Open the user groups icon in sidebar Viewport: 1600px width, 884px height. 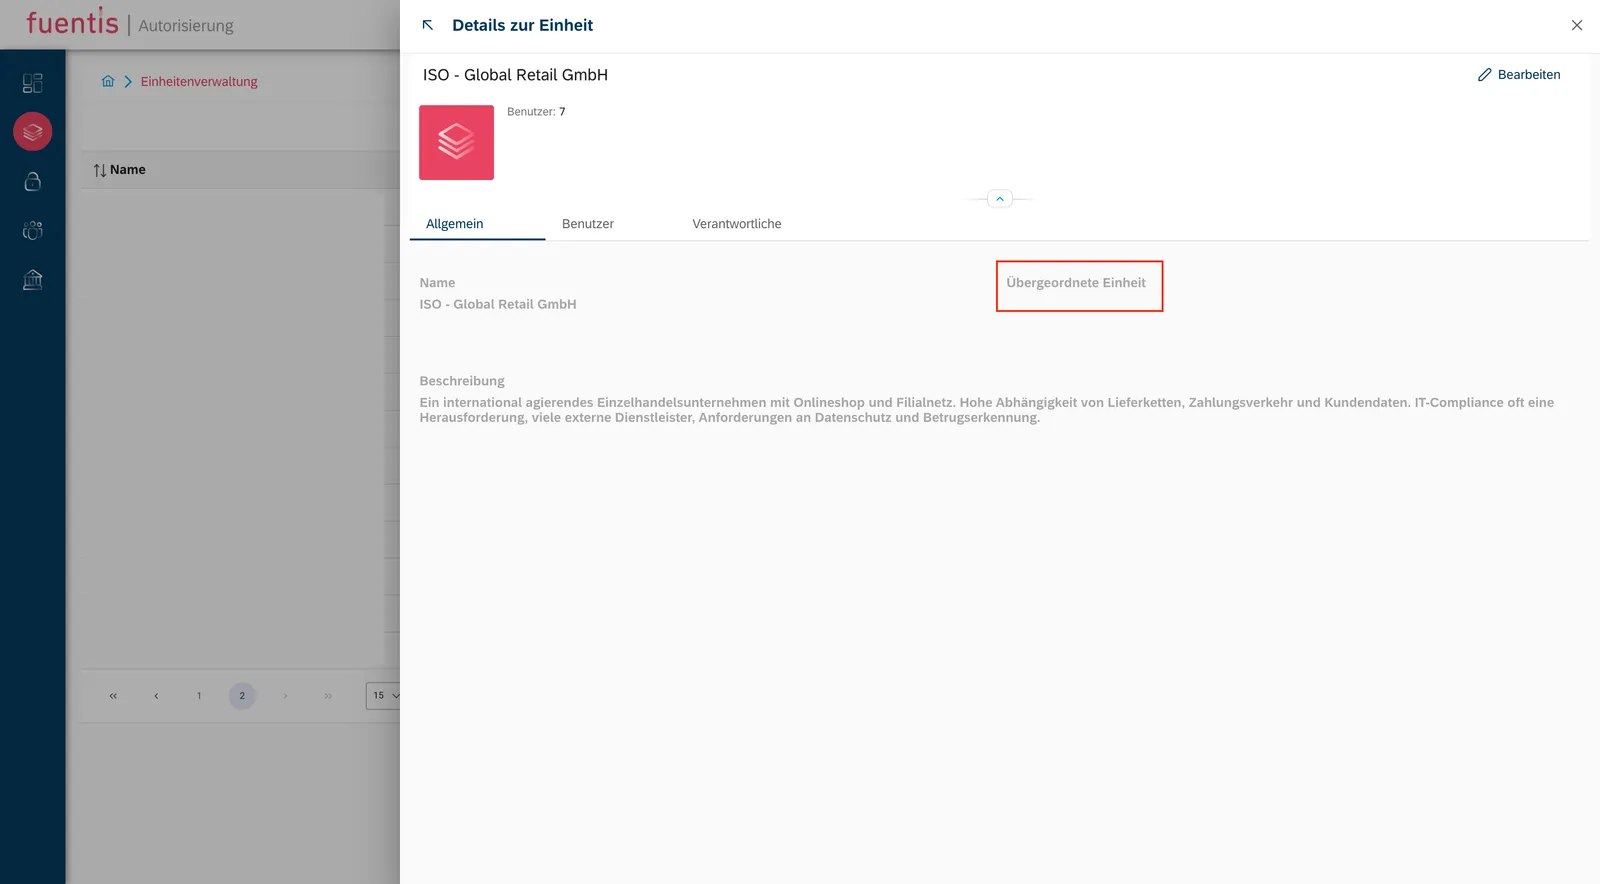pos(32,230)
